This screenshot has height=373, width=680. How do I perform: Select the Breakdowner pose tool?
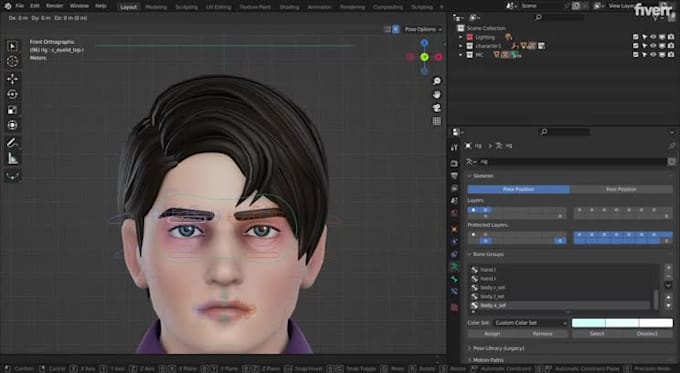click(x=12, y=176)
